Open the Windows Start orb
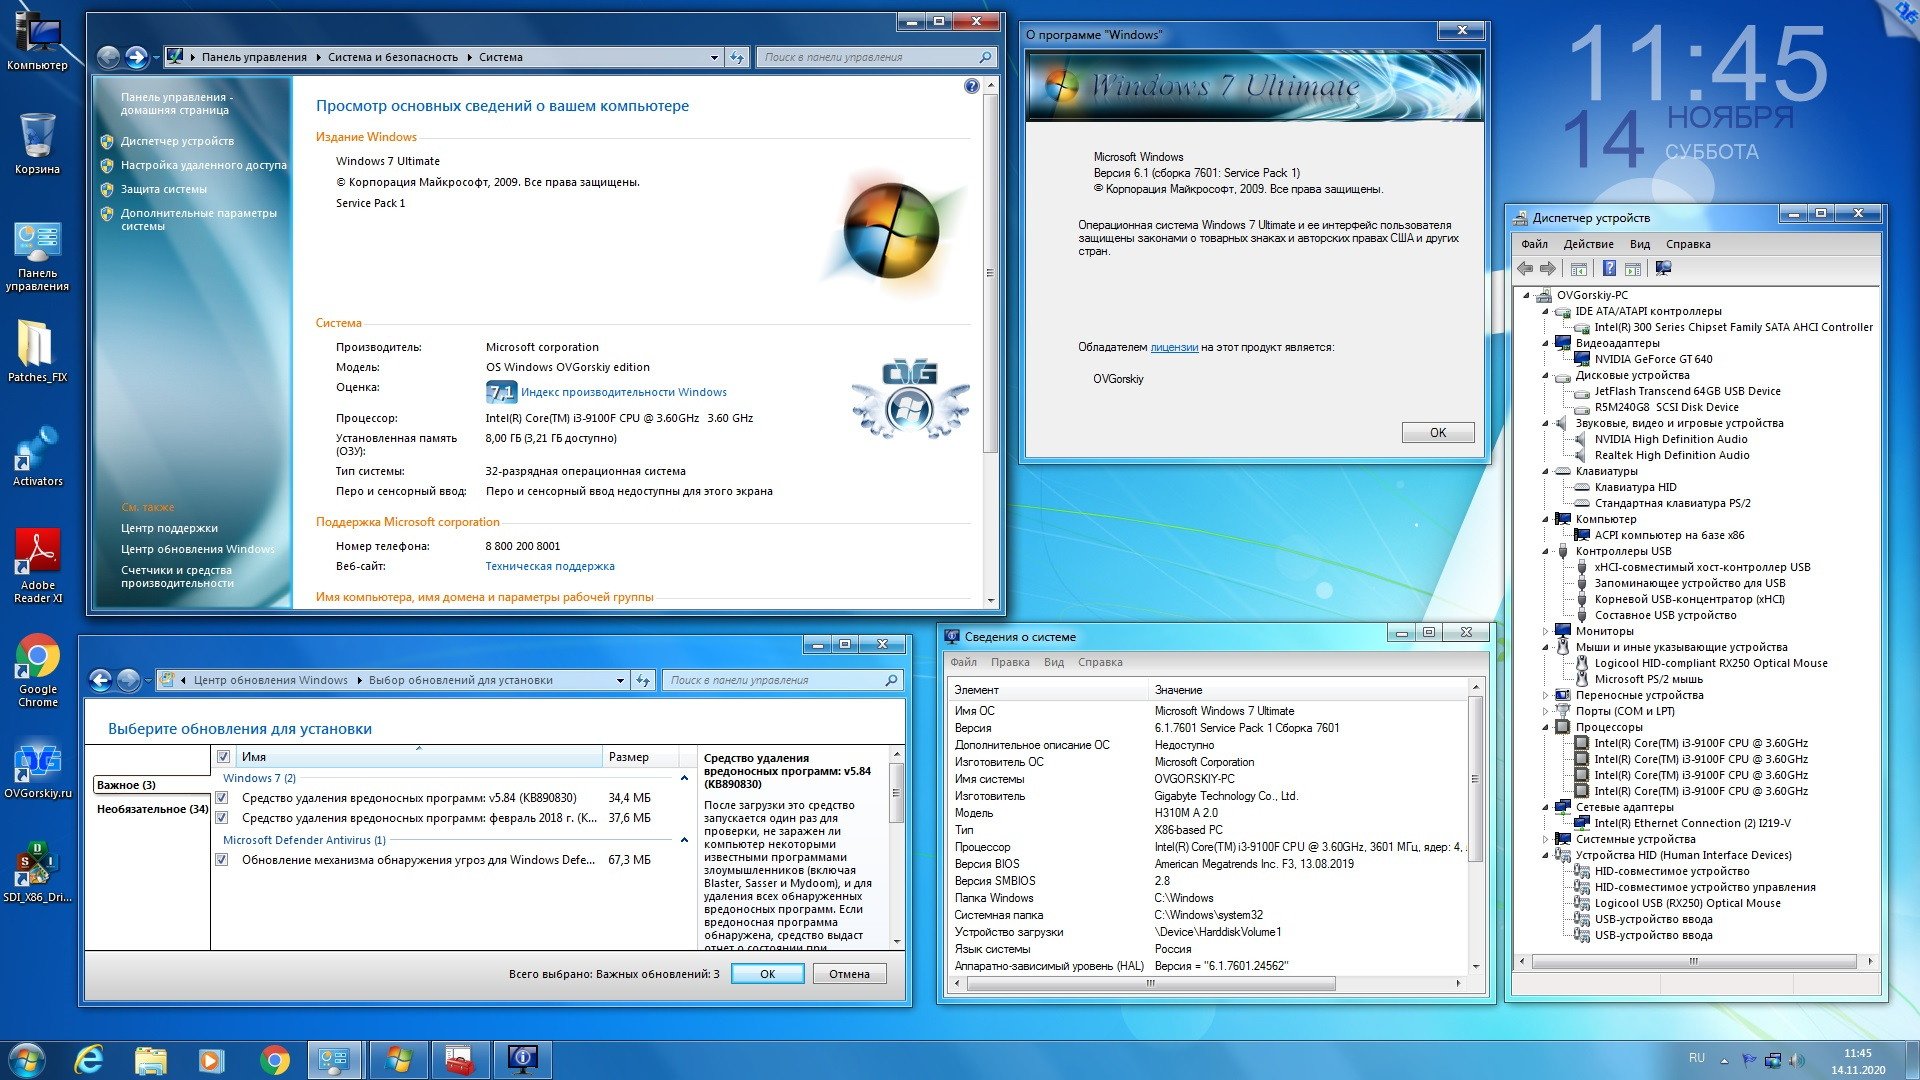Image resolution: width=1920 pixels, height=1080 pixels. coord(26,1060)
